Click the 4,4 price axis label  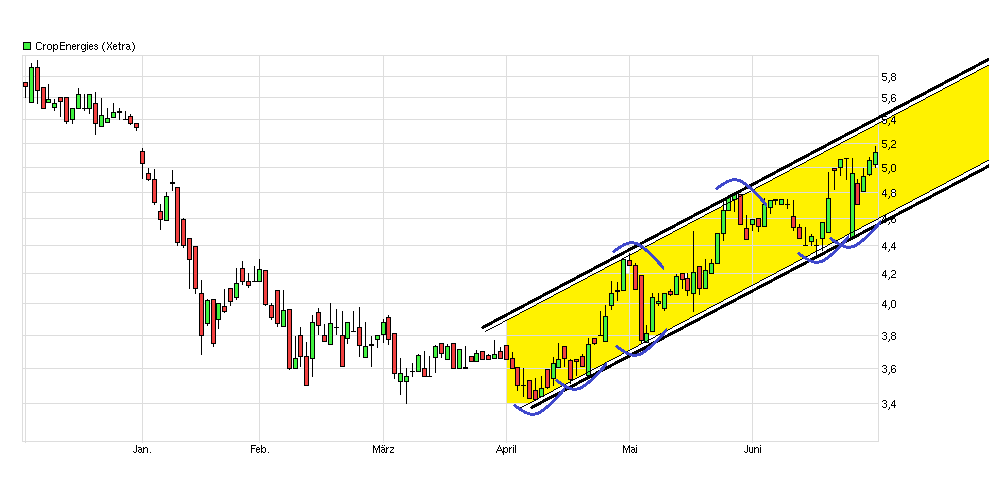(888, 246)
